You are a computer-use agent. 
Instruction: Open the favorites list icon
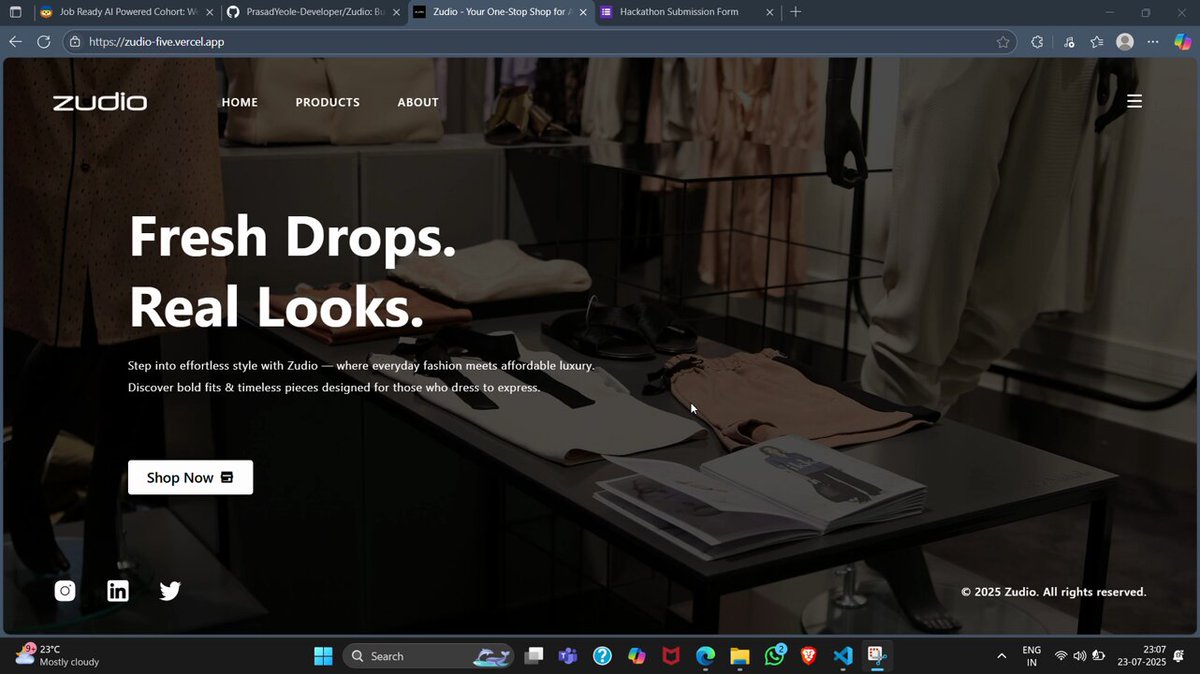(x=1097, y=42)
